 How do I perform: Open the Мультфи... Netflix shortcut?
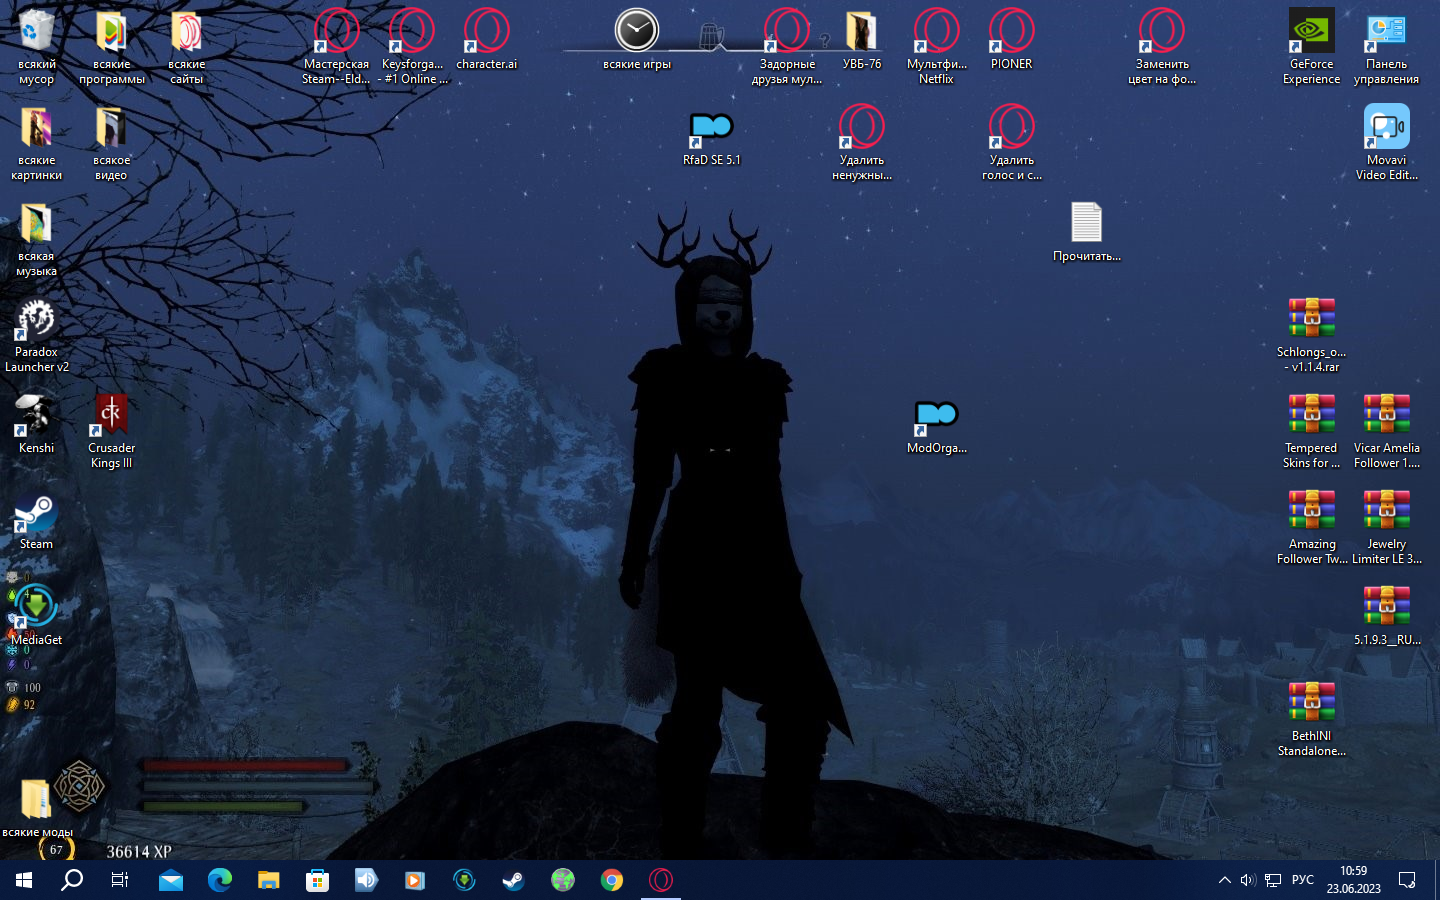[936, 46]
